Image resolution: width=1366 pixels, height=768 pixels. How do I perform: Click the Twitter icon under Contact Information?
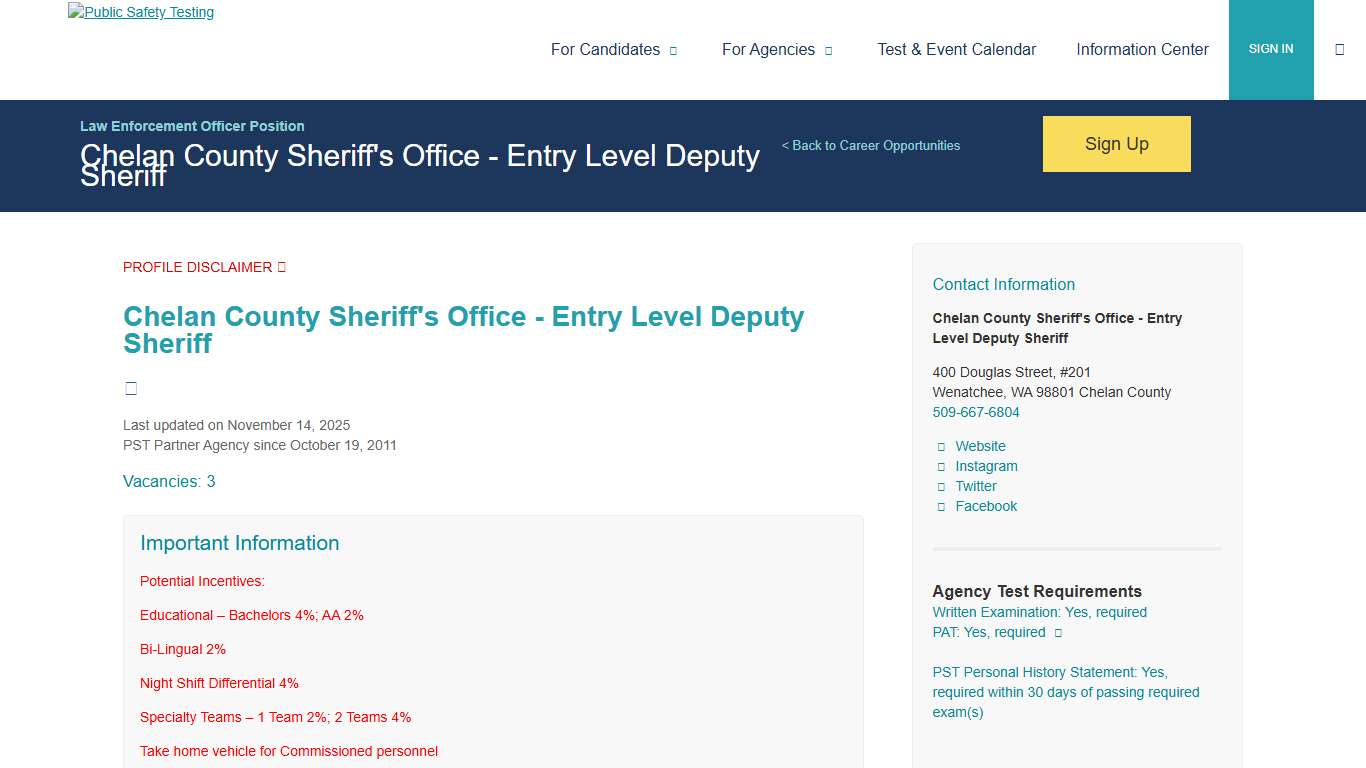click(941, 486)
